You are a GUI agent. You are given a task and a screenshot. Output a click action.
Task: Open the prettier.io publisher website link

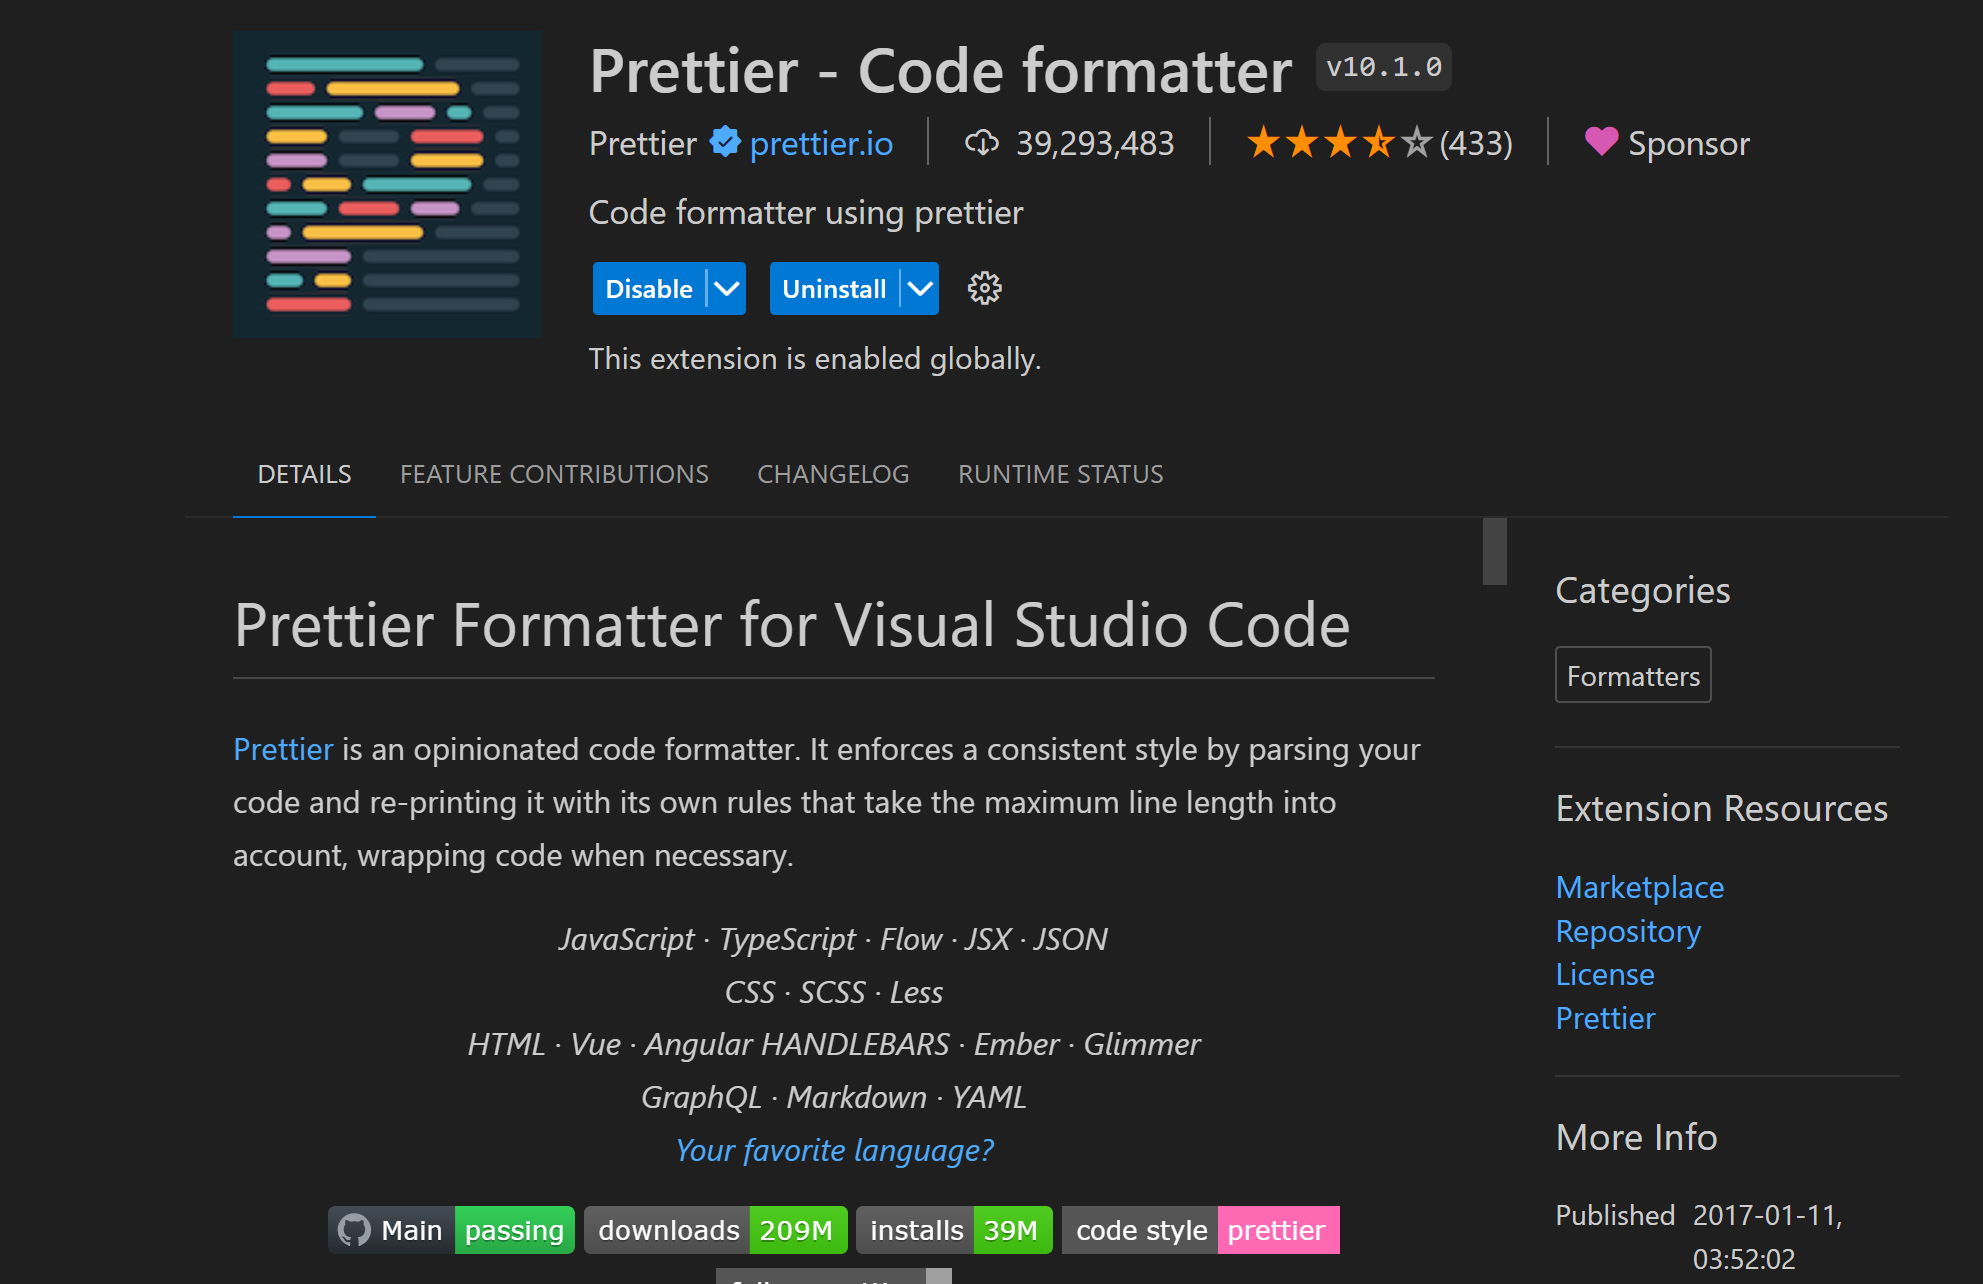click(820, 142)
